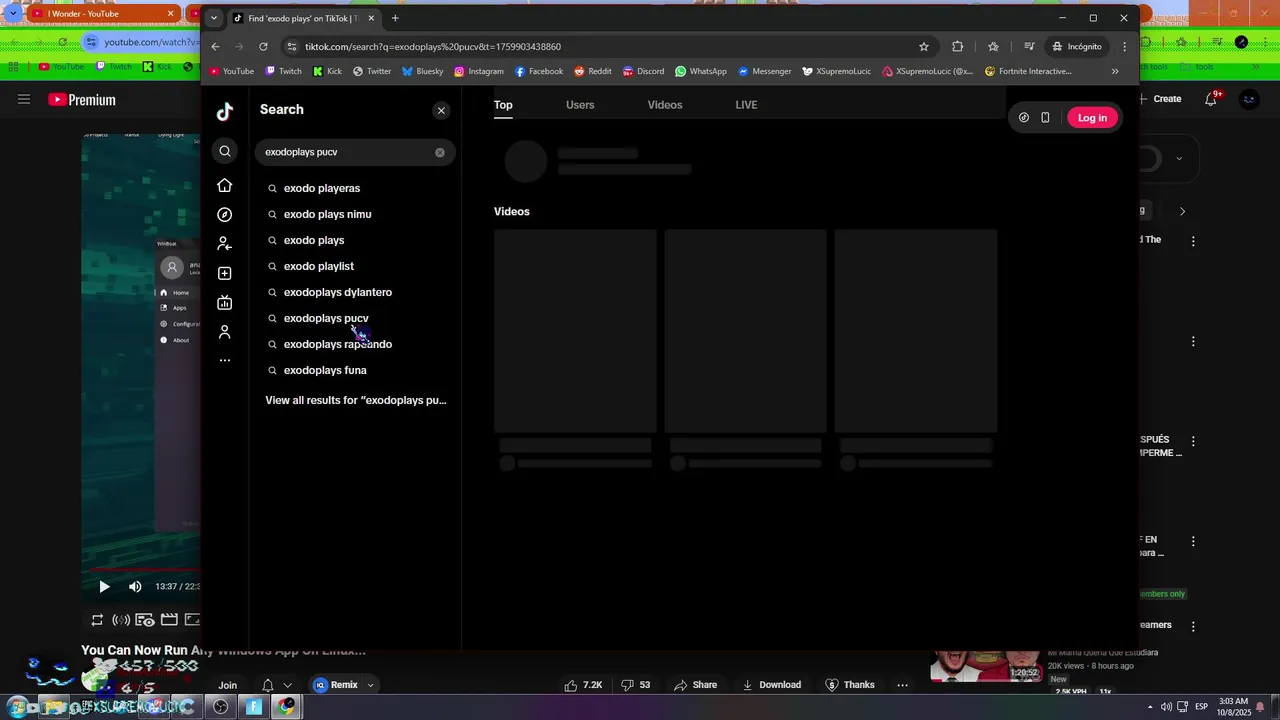Switch to the Top results tab
1280x720 pixels.
503,105
